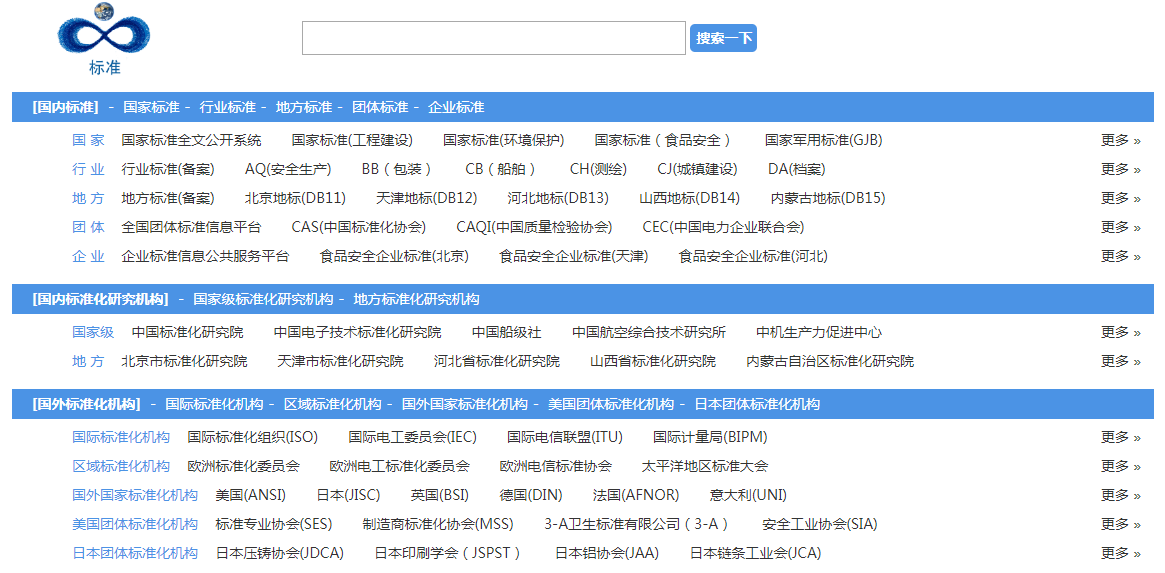
Task: Open 国家标准 in the blue header bar
Action: point(151,107)
